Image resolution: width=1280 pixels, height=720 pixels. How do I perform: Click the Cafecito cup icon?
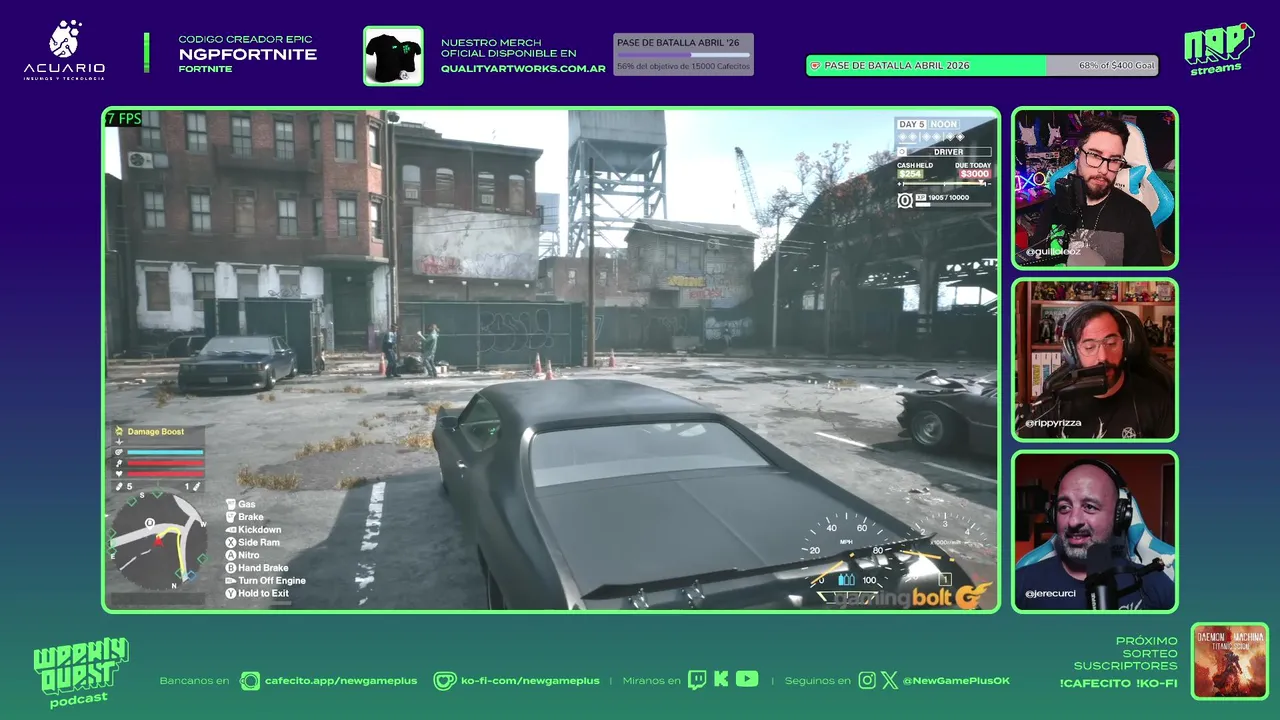point(250,681)
